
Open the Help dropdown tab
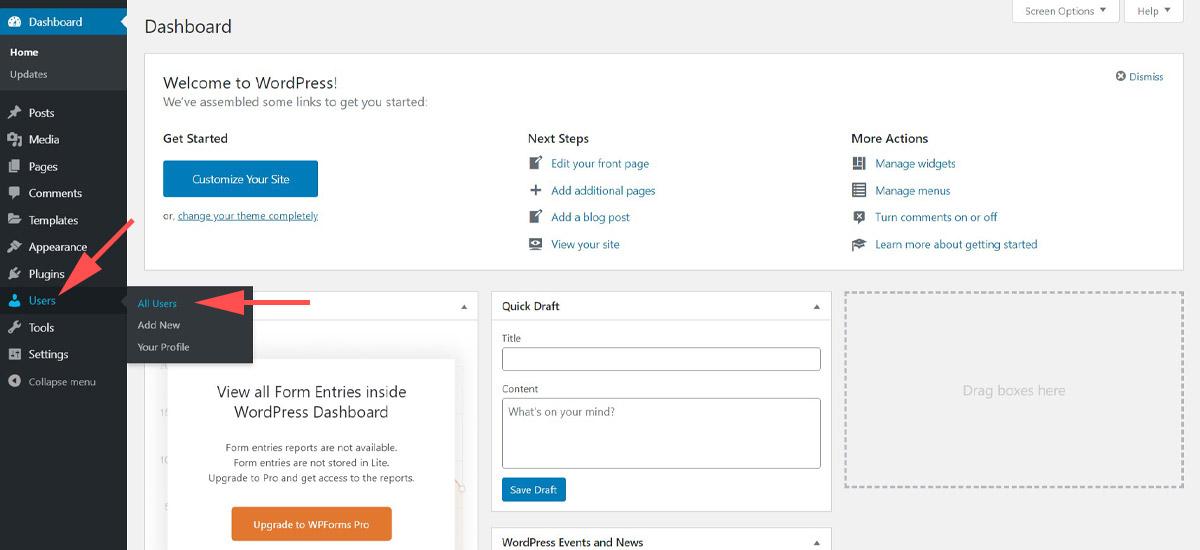[1154, 11]
